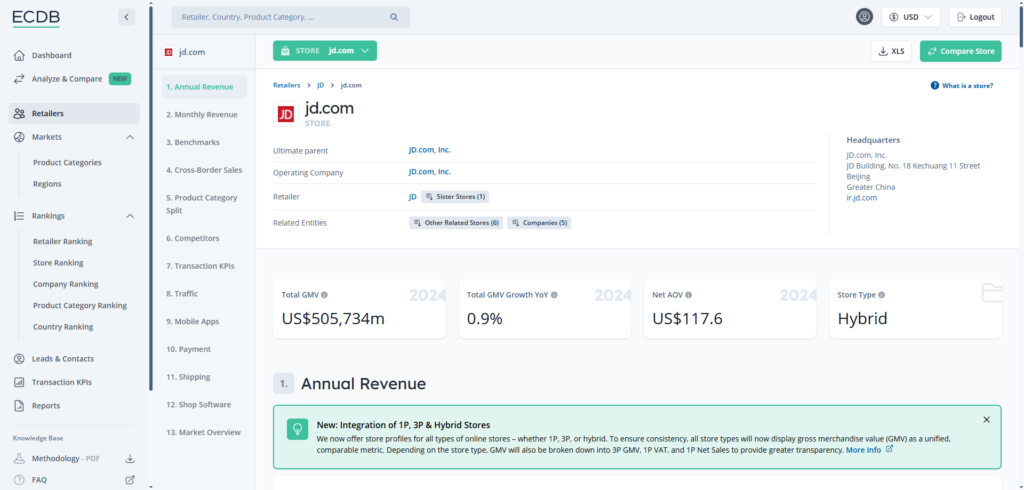Click the Total GMV info icon
Screen dimensions: 1024x490
(324, 295)
